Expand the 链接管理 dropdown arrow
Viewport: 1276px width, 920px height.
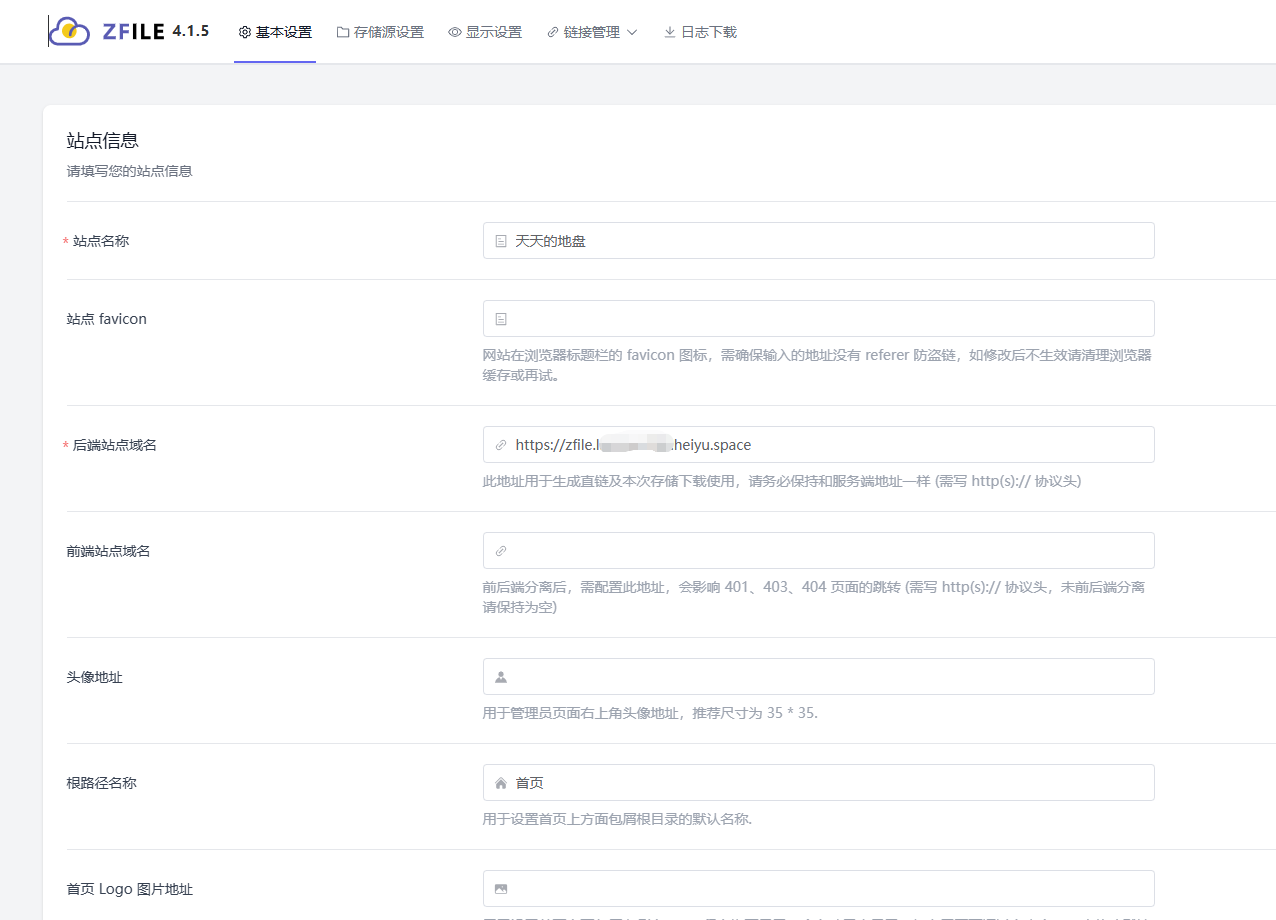[x=631, y=32]
